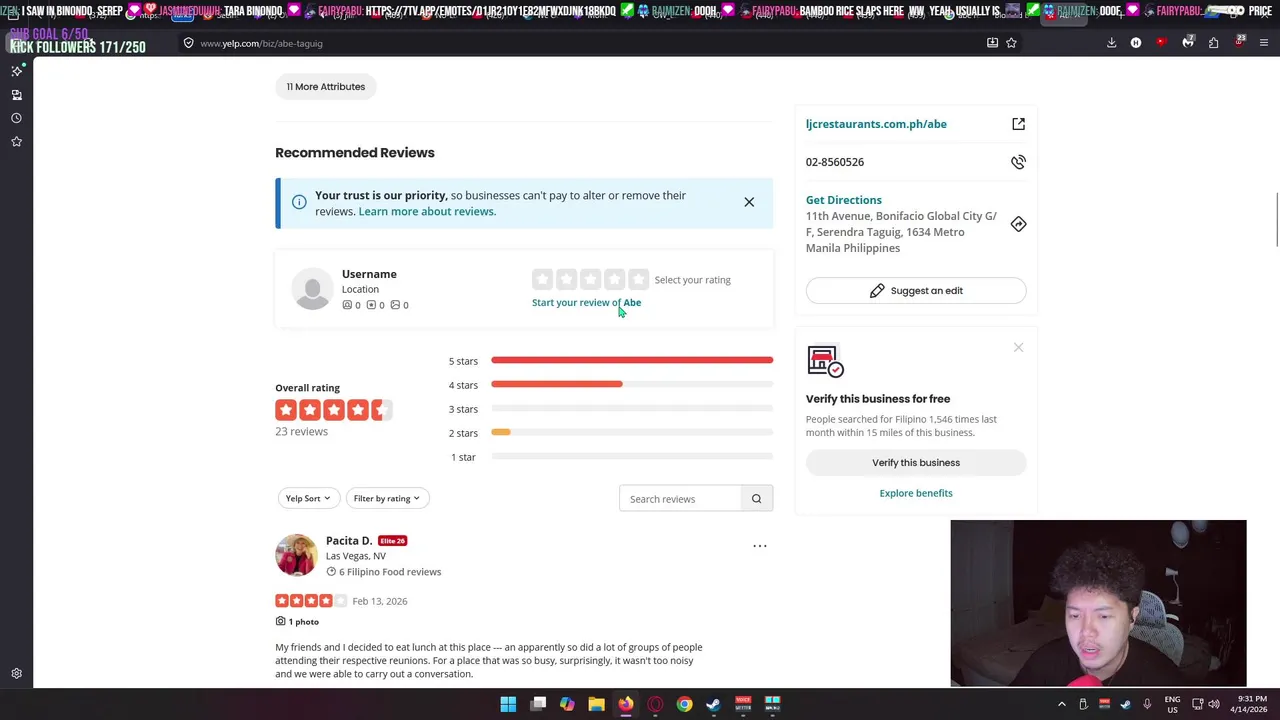Click the 'Verify this business' button
The height and width of the screenshot is (720, 1280).
[x=916, y=462]
